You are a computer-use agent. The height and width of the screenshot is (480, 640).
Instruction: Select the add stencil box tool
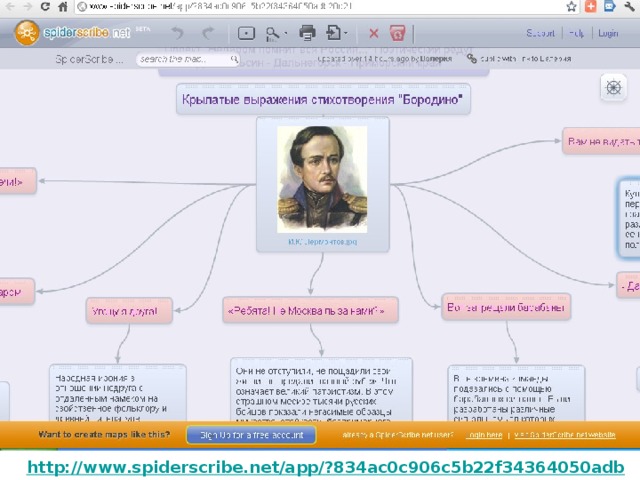click(x=246, y=33)
